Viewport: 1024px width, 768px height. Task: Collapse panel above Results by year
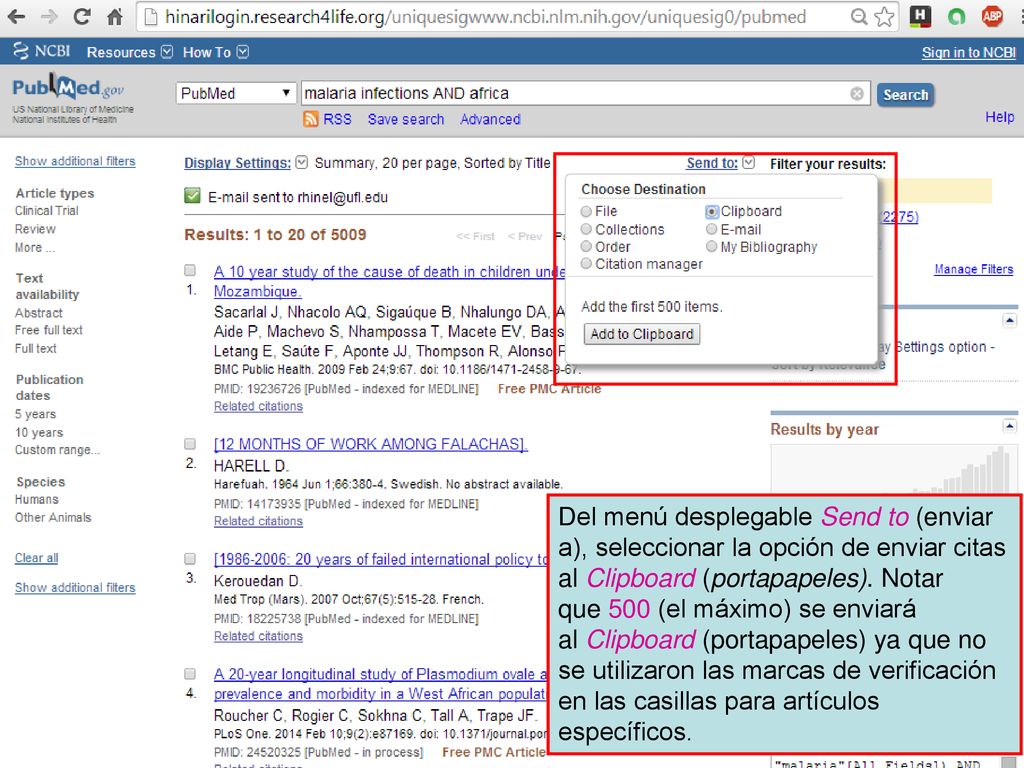(x=1010, y=320)
